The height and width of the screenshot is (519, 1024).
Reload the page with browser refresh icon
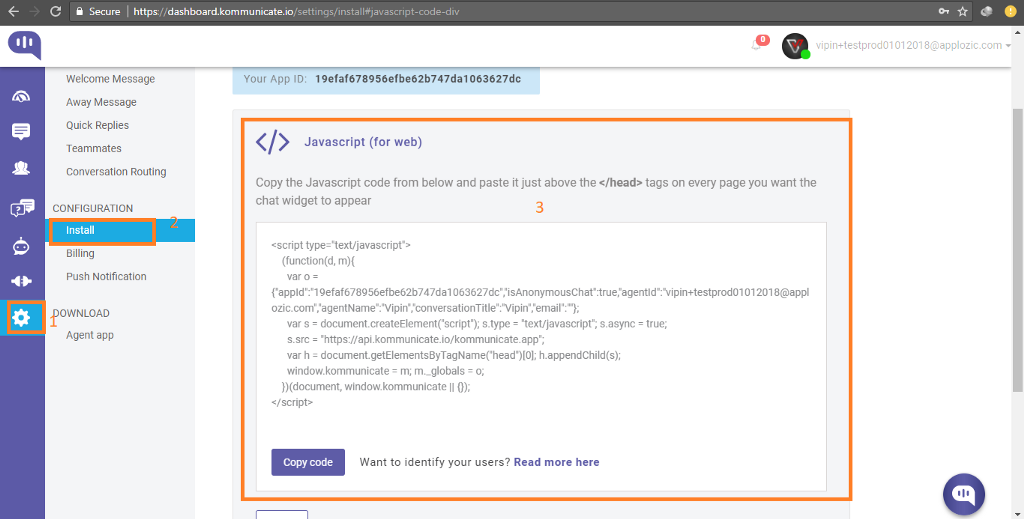coord(56,11)
